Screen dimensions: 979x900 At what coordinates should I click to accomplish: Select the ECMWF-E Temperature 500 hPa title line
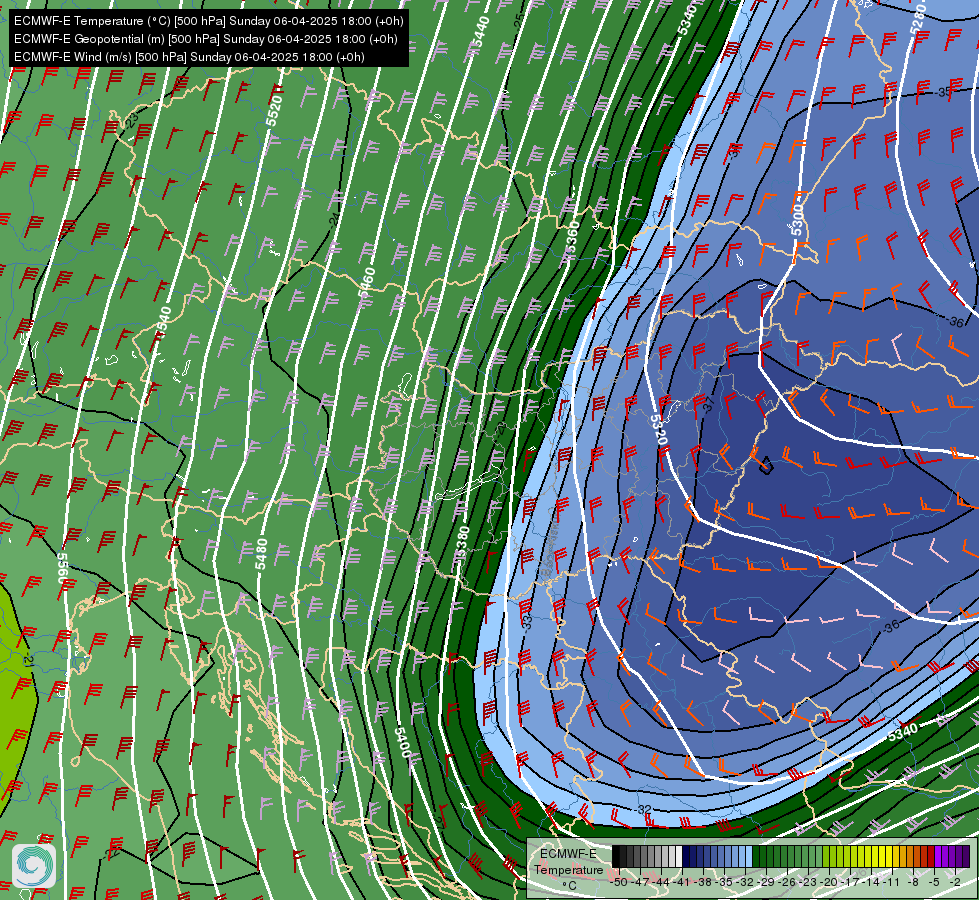click(x=209, y=21)
